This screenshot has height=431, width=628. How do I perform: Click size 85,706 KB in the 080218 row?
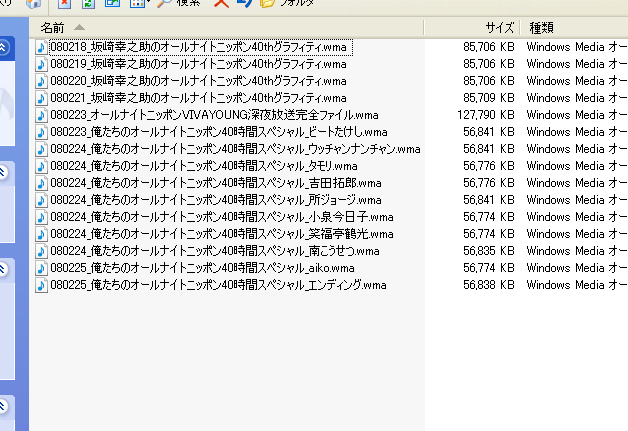(489, 47)
